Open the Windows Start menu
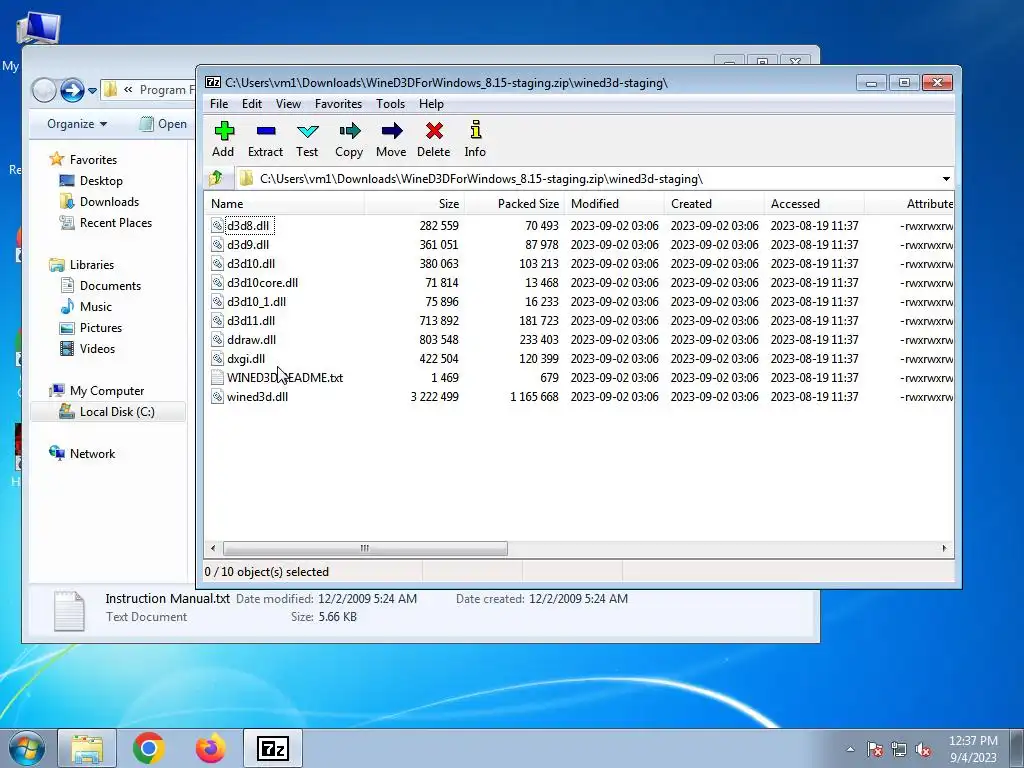This screenshot has height=768, width=1024. pyautogui.click(x=27, y=748)
